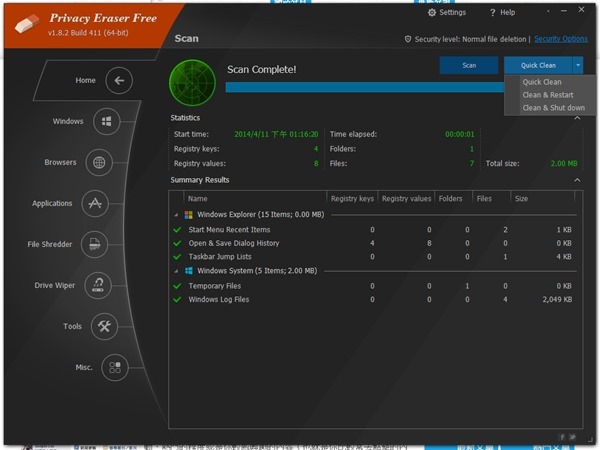This screenshot has height=450, width=600.
Task: Open the Security Options link
Action: coord(561,39)
